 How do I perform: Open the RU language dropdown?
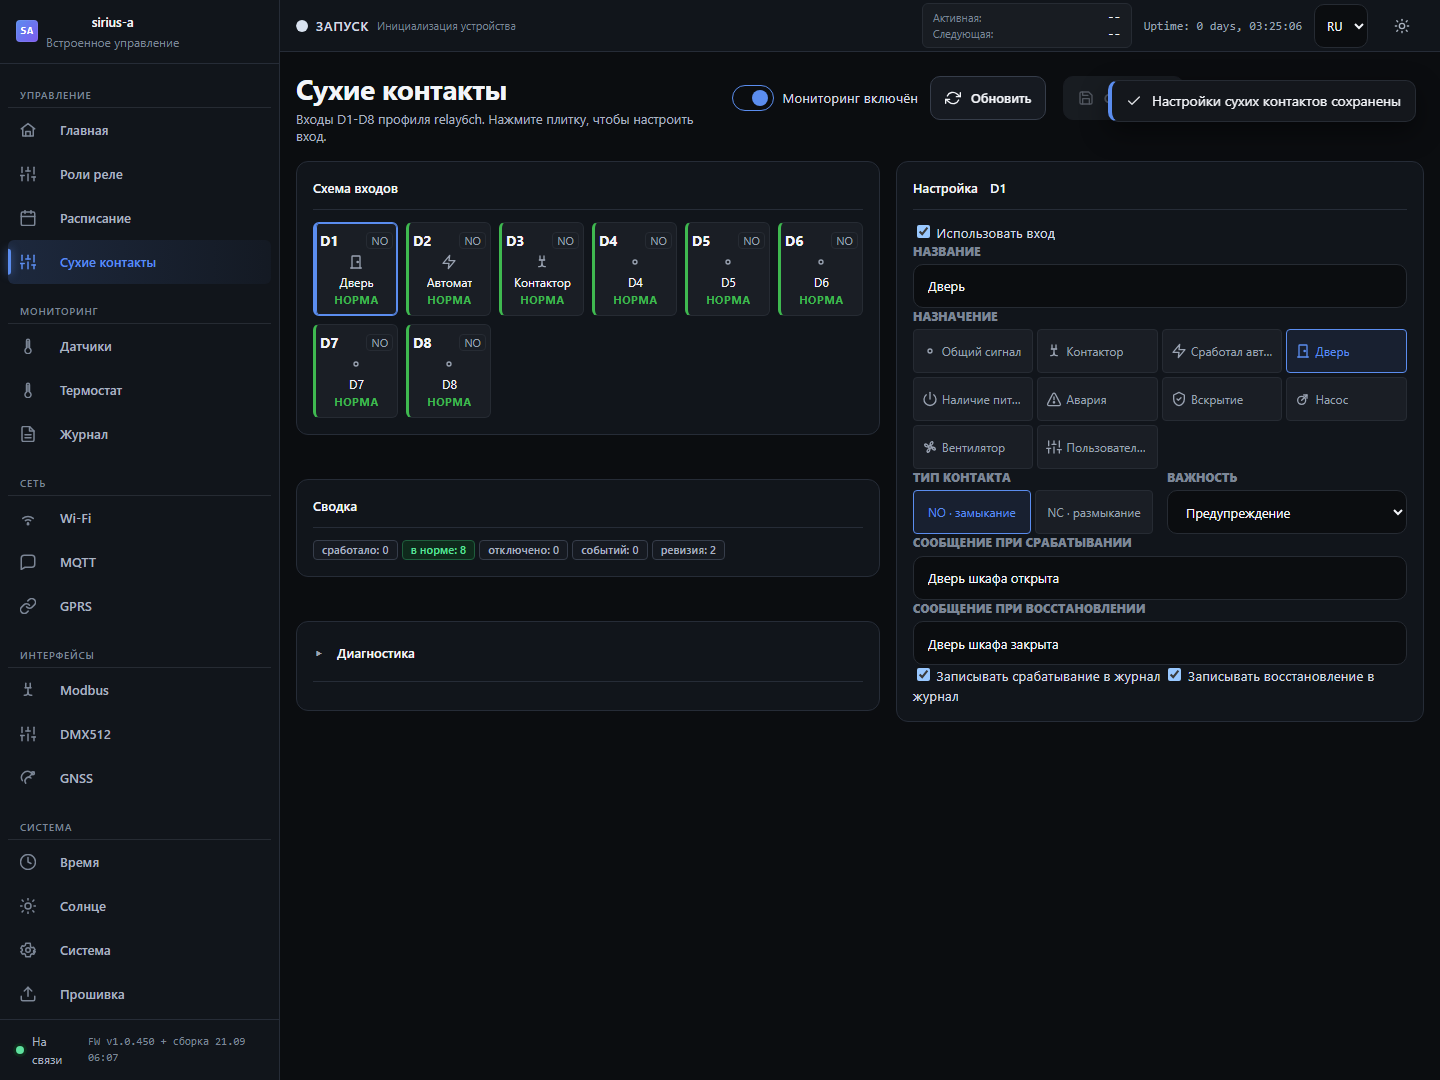pos(1342,26)
